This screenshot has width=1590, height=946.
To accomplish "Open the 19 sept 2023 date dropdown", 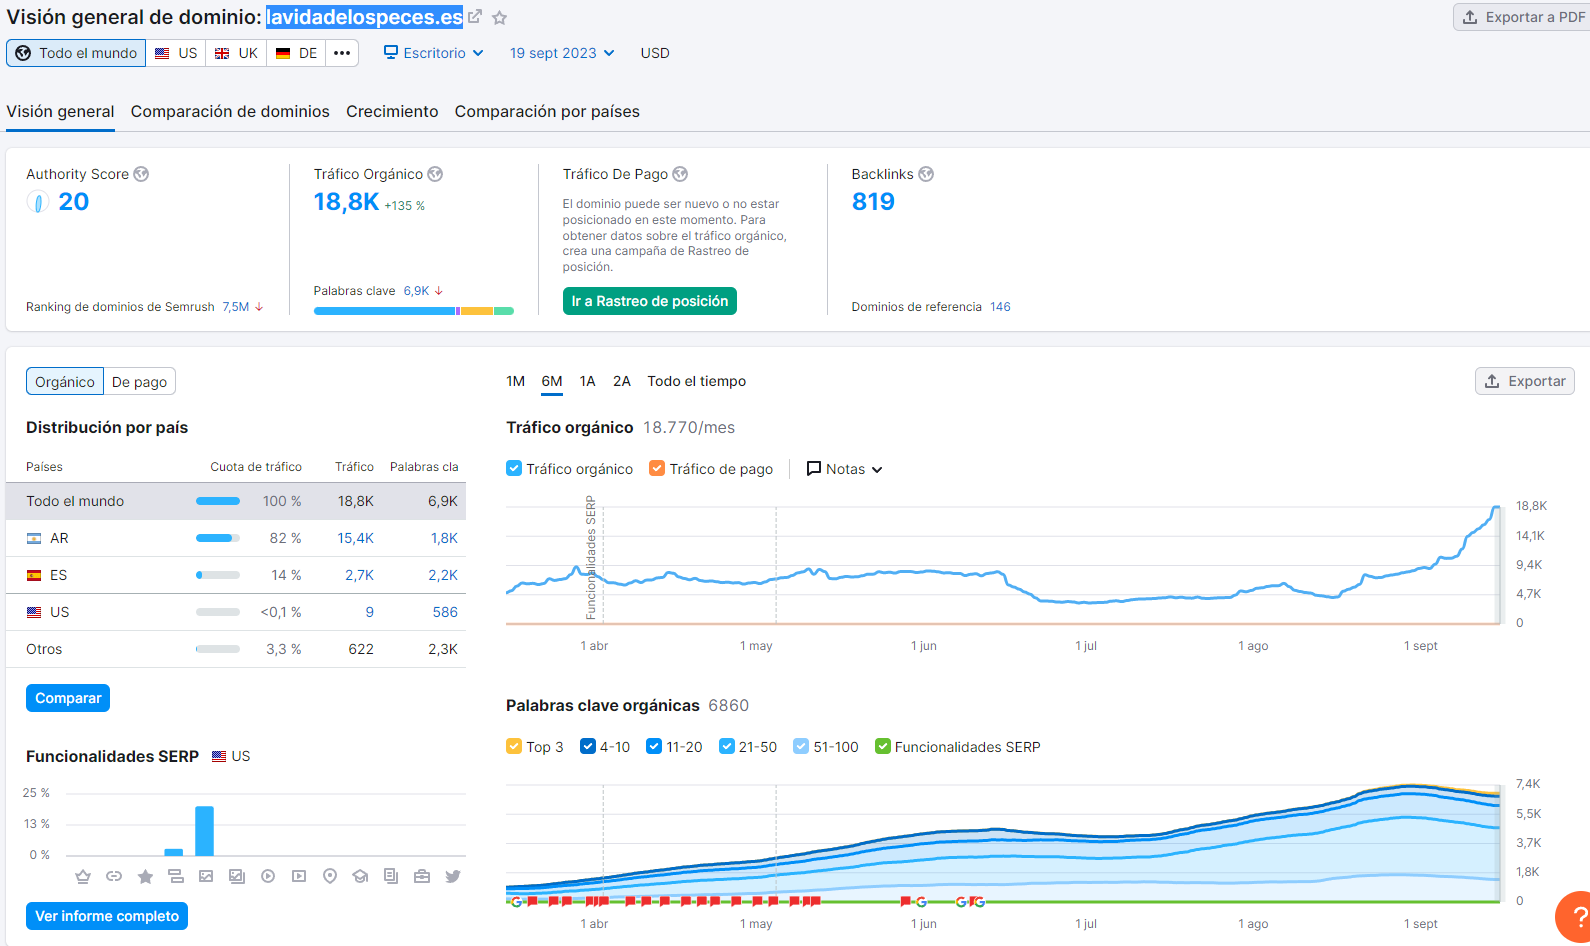I will (562, 53).
